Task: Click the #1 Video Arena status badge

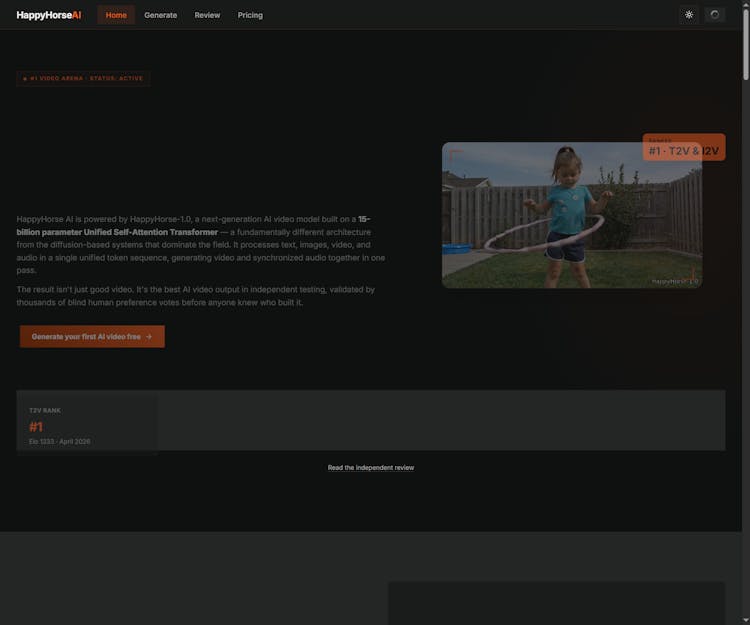Action: tap(84, 78)
